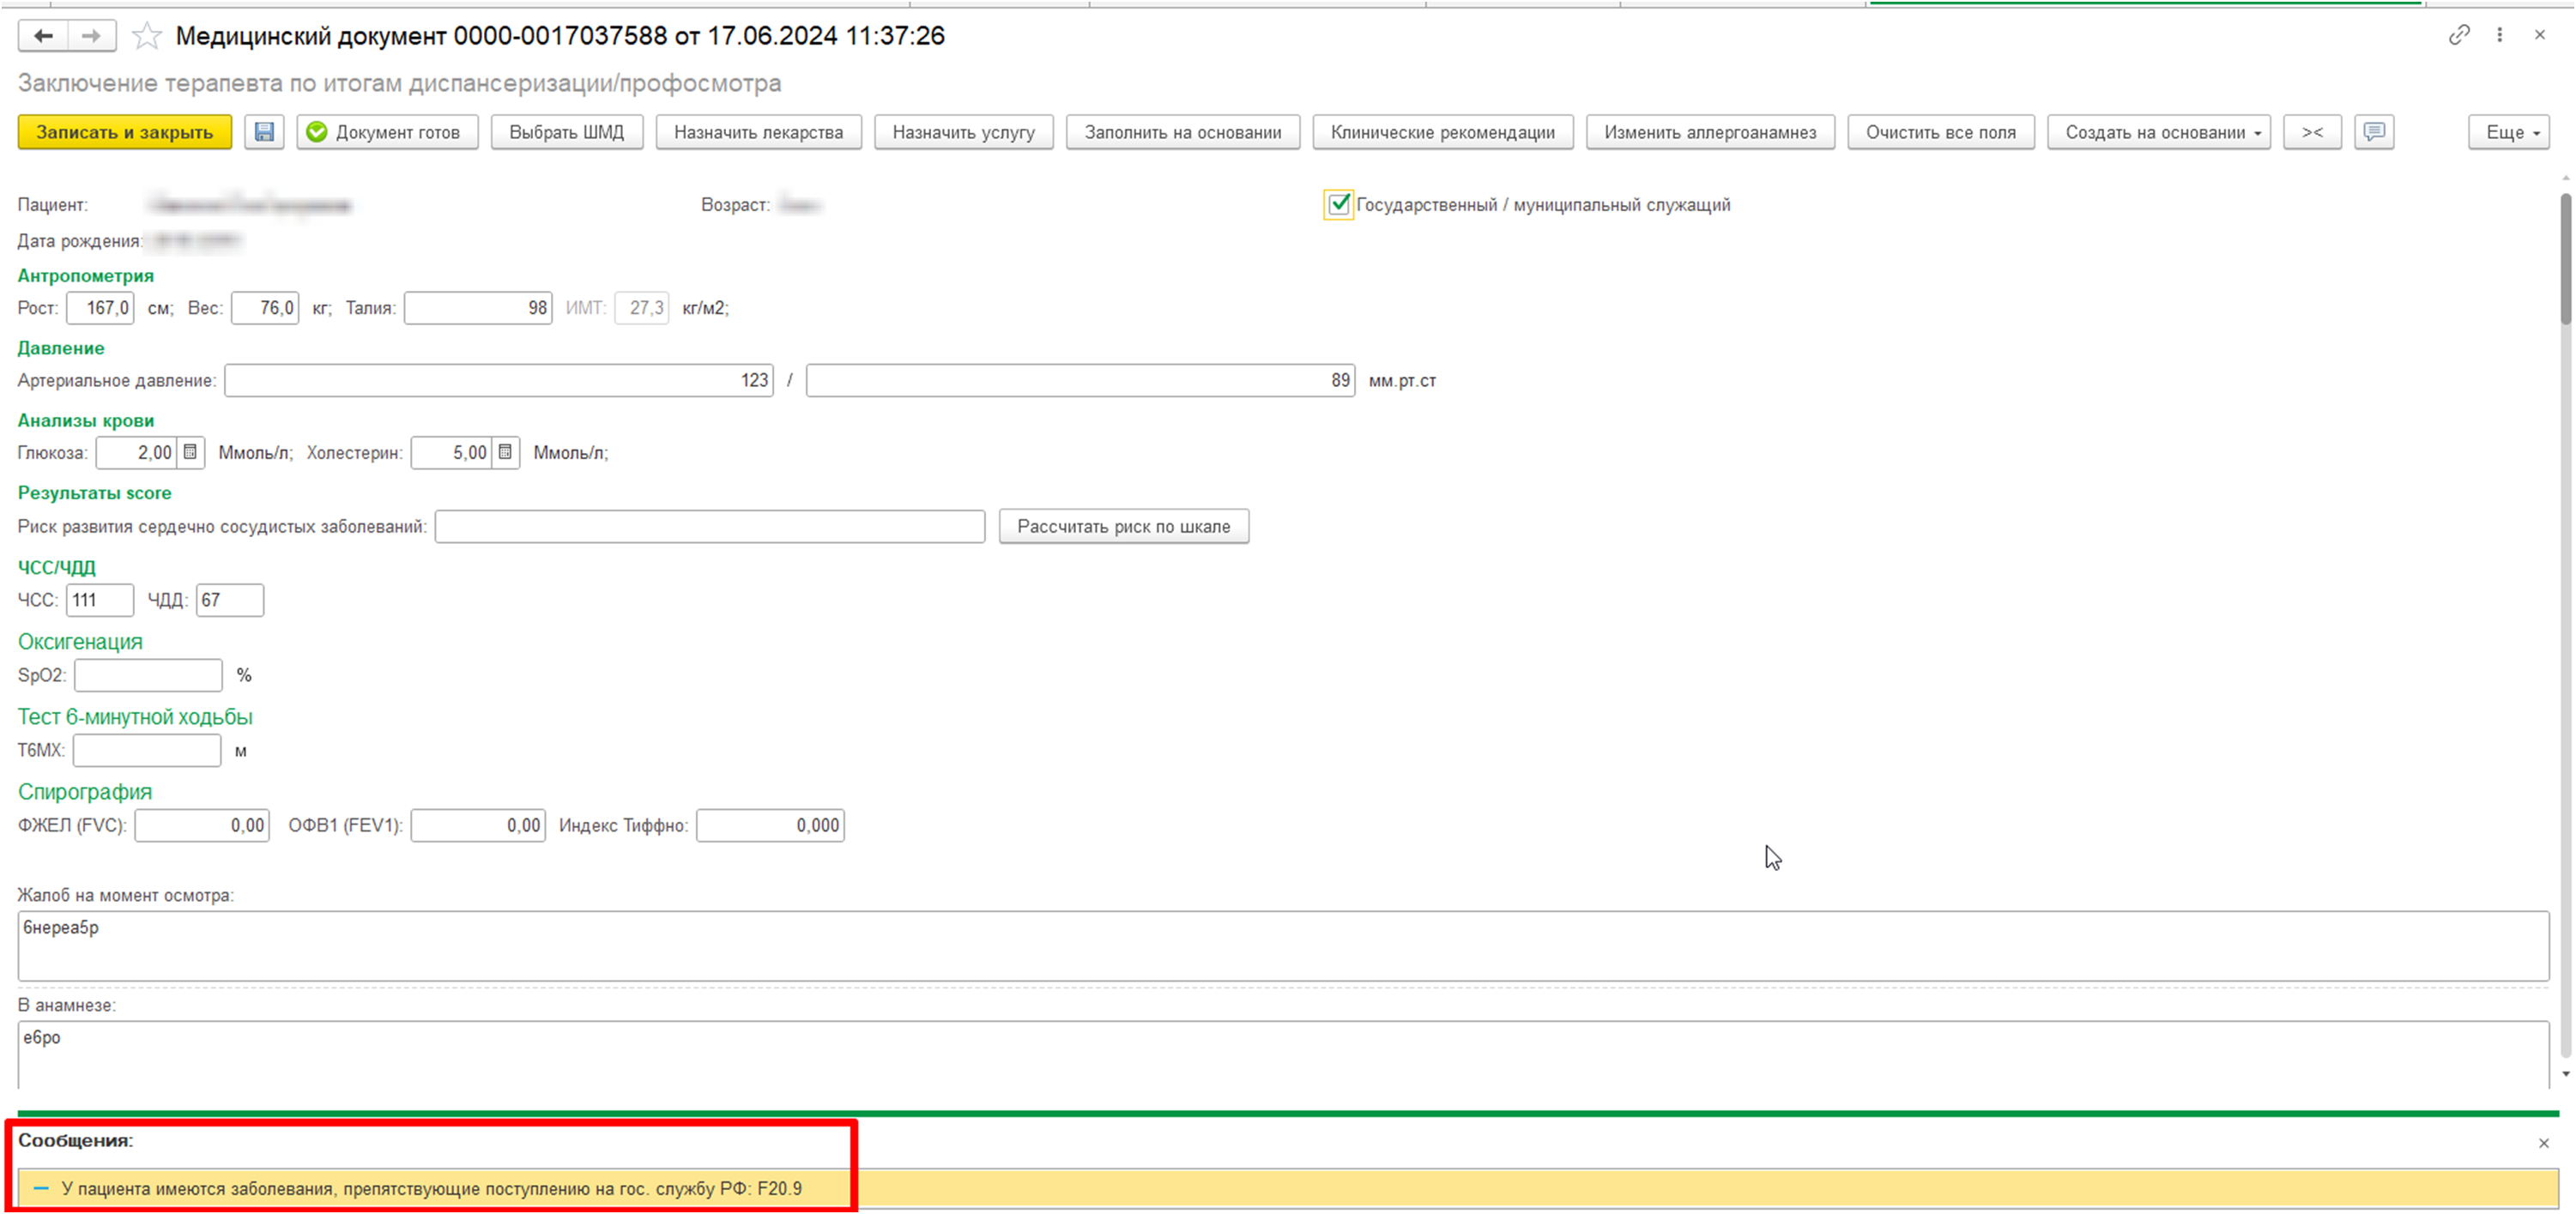The height and width of the screenshot is (1214, 2576).
Task: Uncheck Государственный / муниципальный служащий checkbox
Action: 1338,205
